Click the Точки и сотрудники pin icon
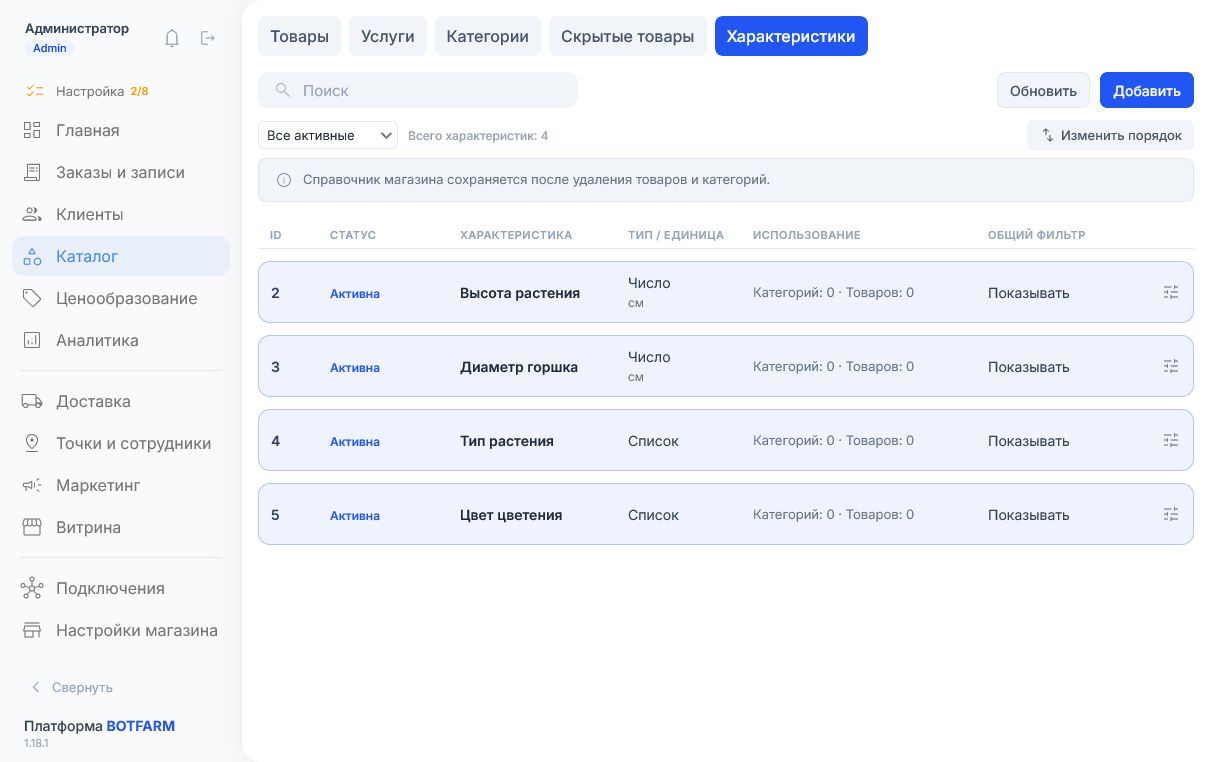The width and height of the screenshot is (1210, 762). pyautogui.click(x=32, y=443)
